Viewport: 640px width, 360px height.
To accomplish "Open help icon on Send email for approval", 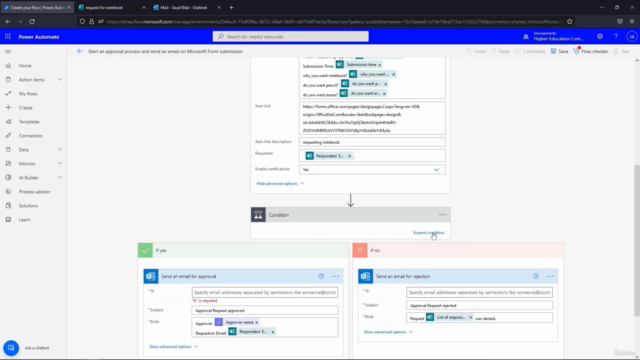I will coord(321,276).
